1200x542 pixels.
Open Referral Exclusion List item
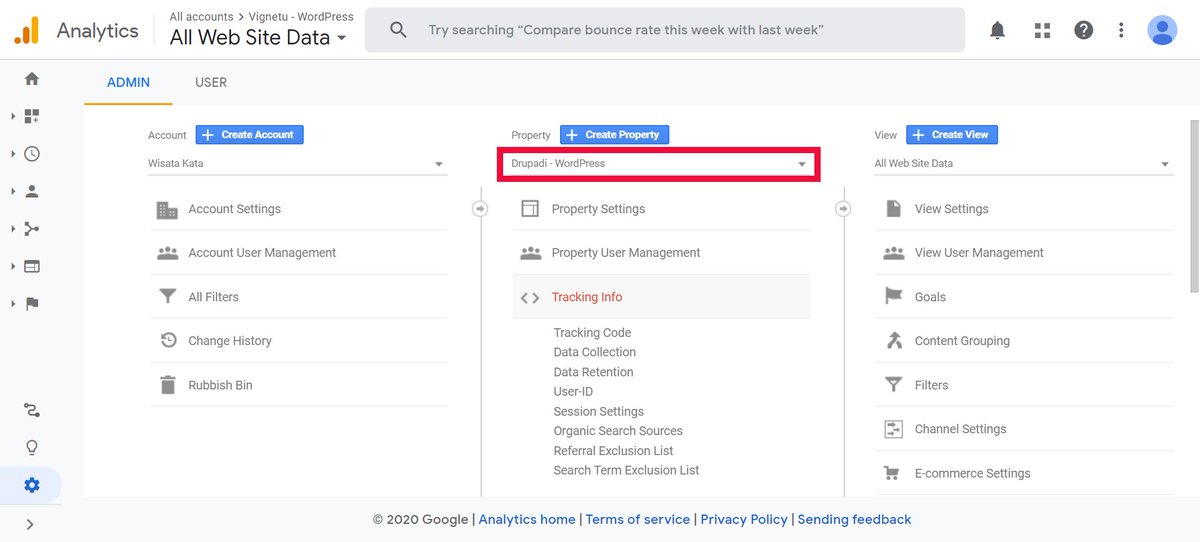click(x=613, y=451)
